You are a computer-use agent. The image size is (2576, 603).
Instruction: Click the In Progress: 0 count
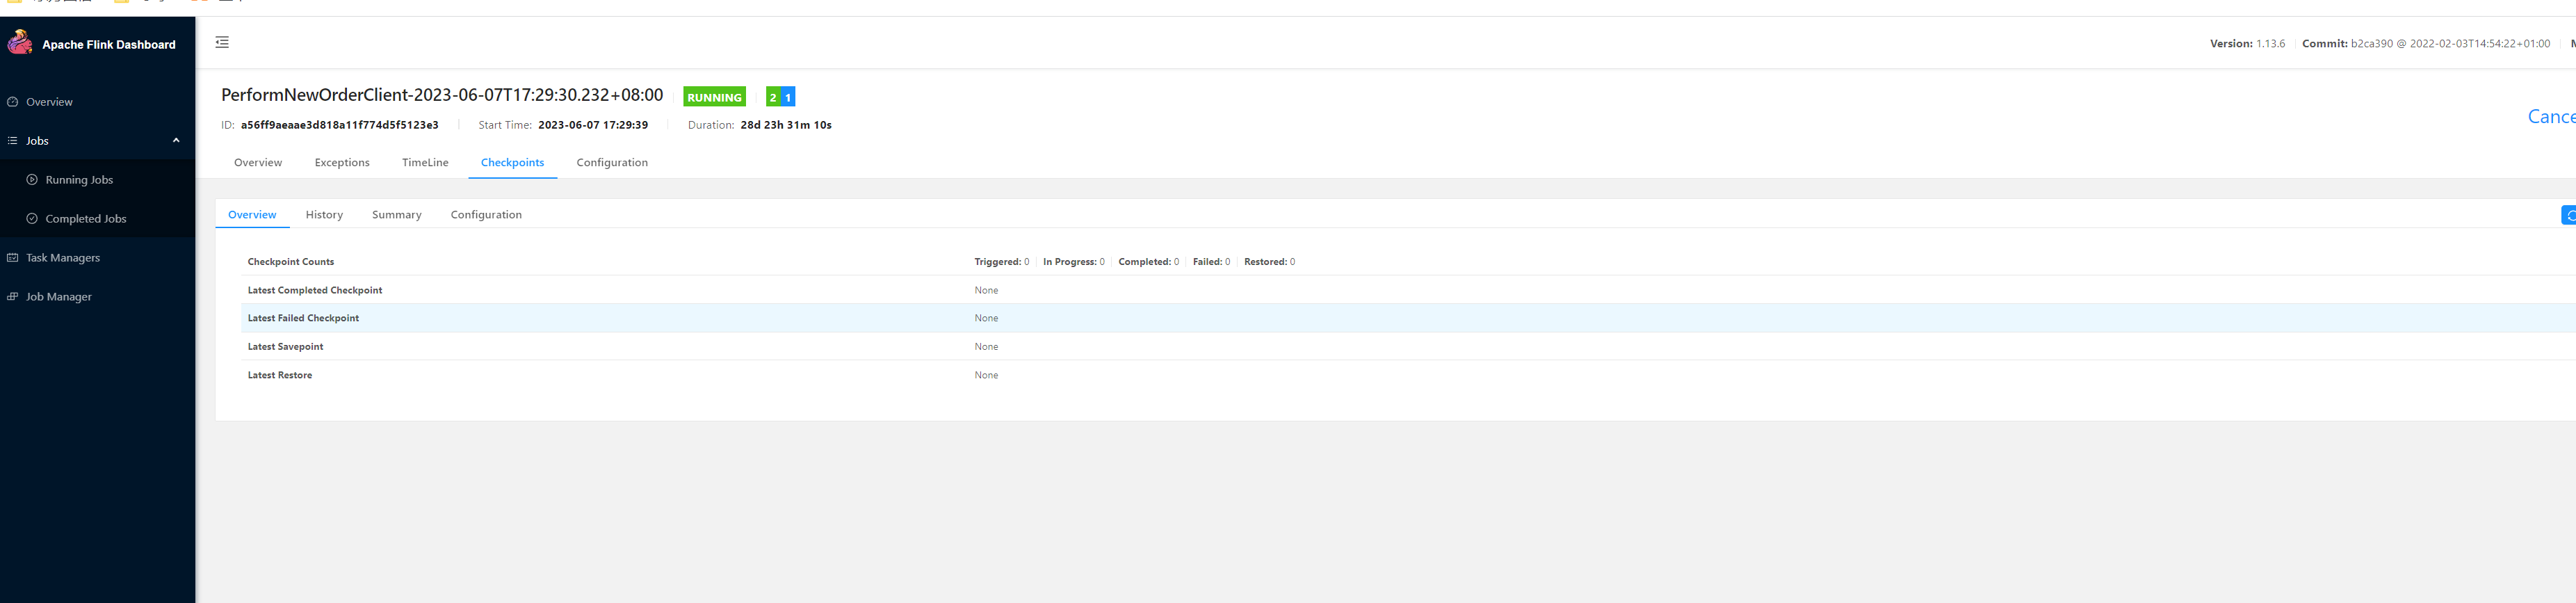[x=1074, y=262]
